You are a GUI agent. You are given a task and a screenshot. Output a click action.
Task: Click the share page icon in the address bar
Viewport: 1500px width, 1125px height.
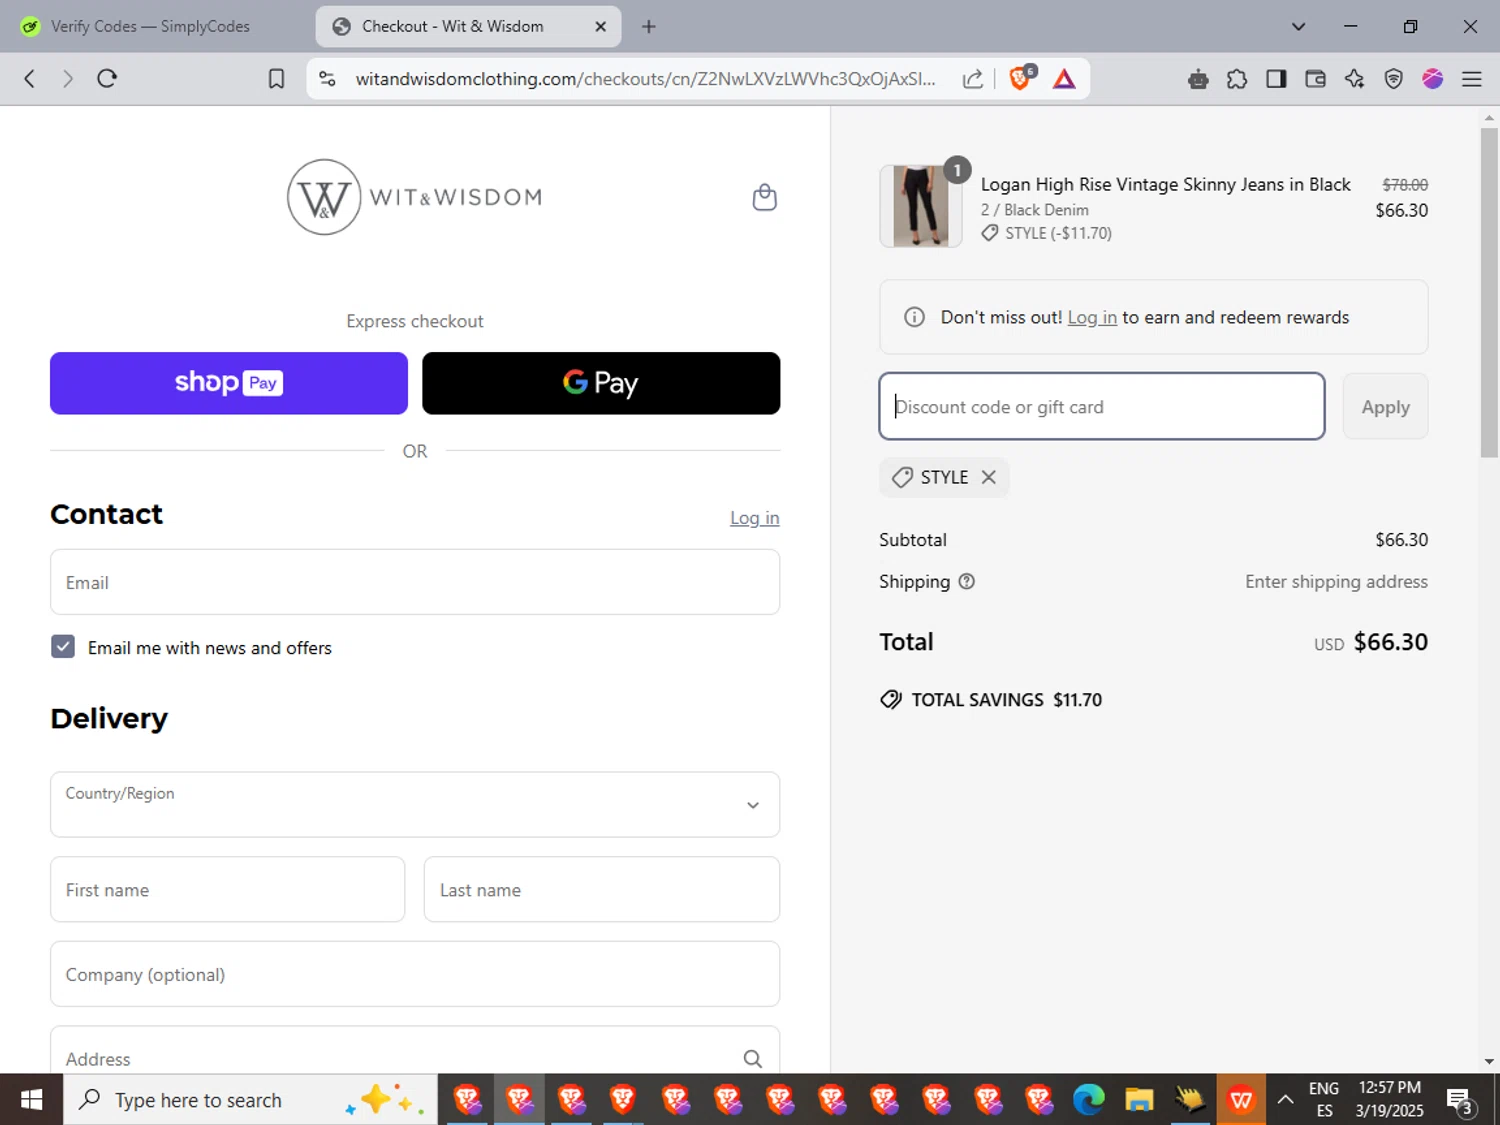(972, 79)
